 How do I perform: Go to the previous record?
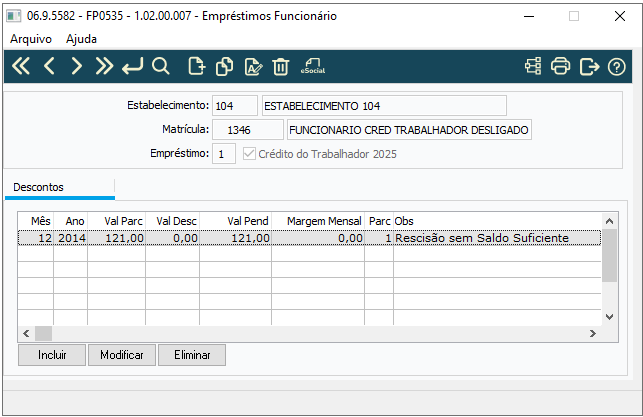tap(49, 66)
